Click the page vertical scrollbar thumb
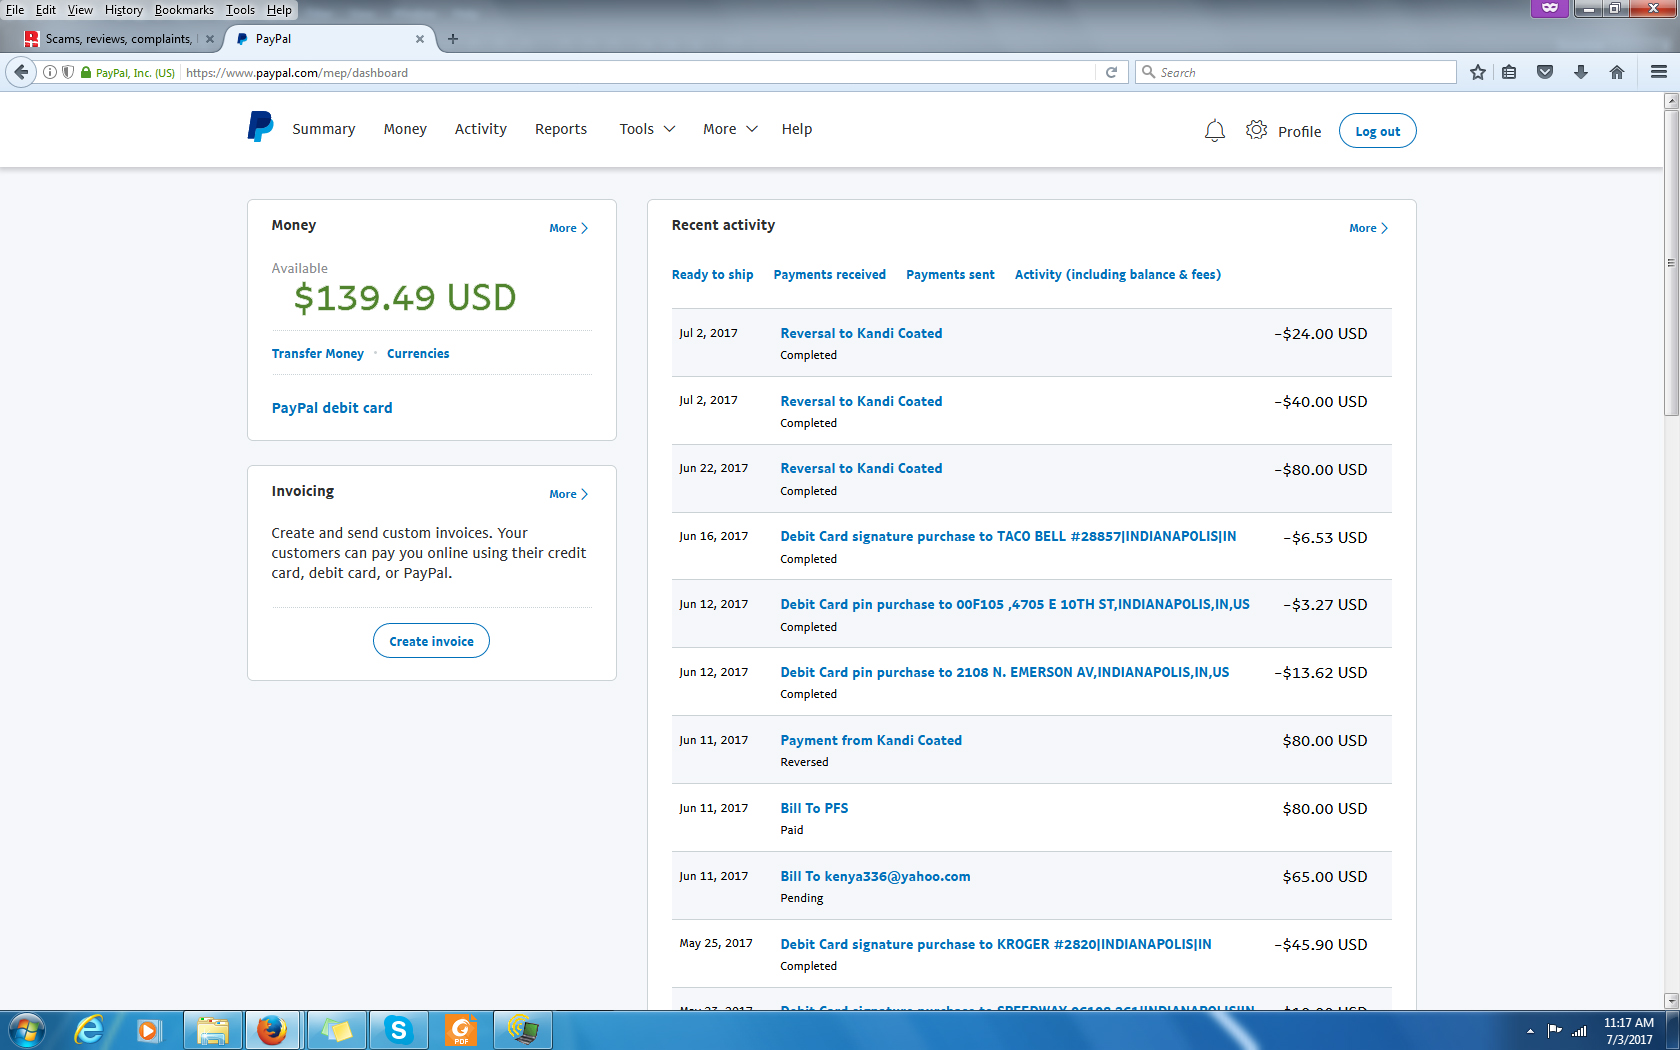The height and width of the screenshot is (1050, 1680). tap(1671, 262)
